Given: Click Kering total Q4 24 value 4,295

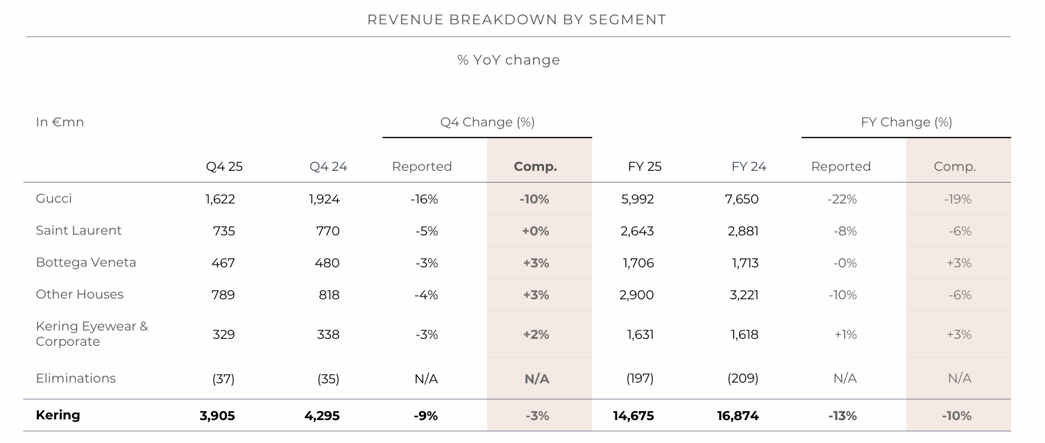Looking at the screenshot, I should (320, 415).
